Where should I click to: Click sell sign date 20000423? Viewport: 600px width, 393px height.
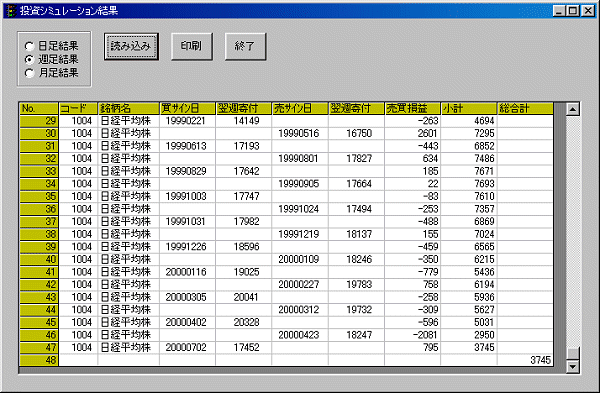point(298,335)
